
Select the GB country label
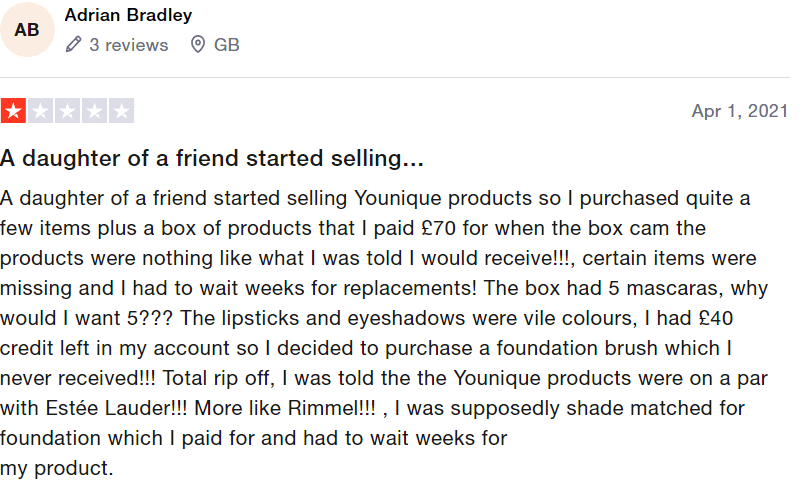click(226, 45)
